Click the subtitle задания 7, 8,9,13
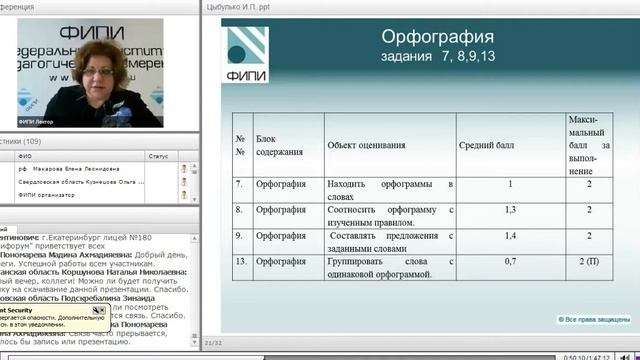Viewport: 640px width, 360px height. coord(438,56)
